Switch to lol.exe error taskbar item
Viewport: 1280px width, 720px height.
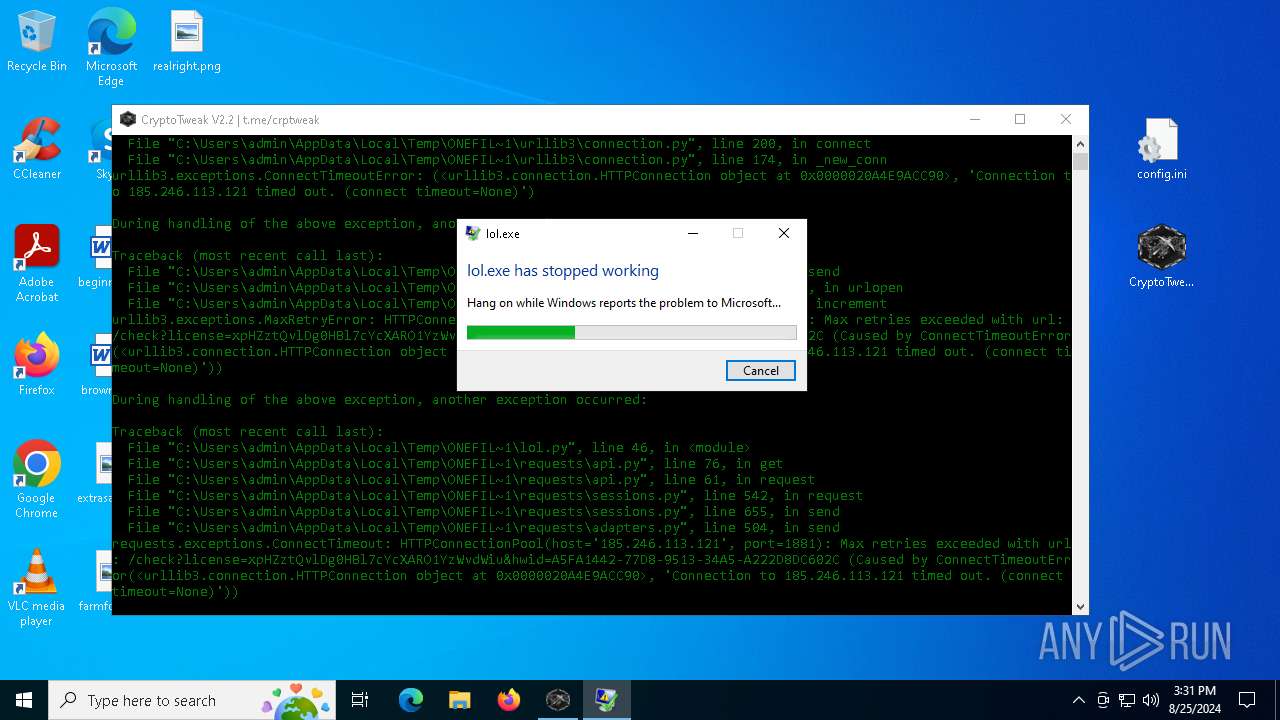click(607, 700)
